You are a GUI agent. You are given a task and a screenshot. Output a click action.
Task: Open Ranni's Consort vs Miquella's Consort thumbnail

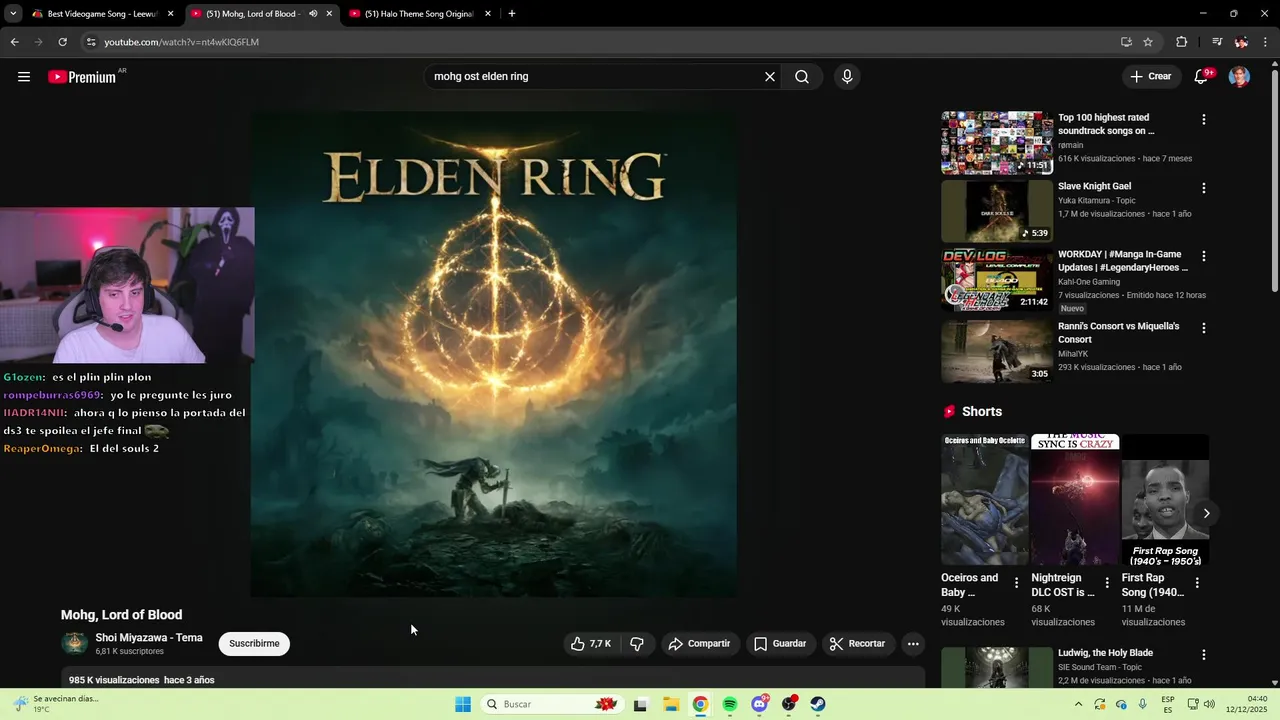[x=997, y=351]
